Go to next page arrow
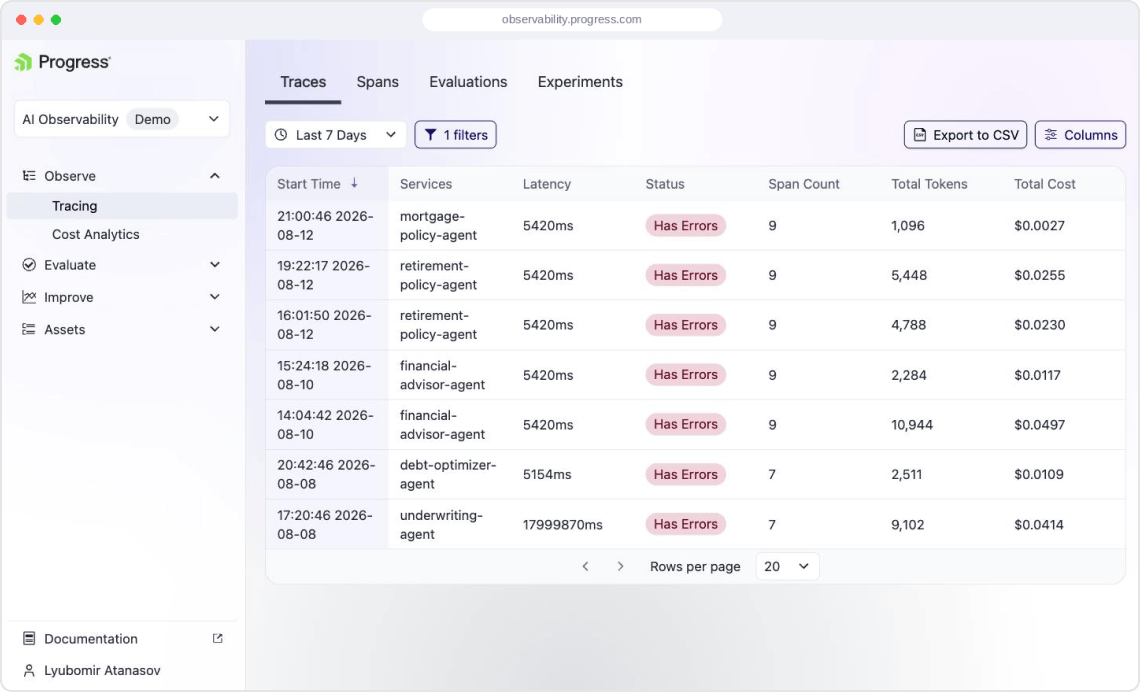Image resolution: width=1140 pixels, height=692 pixels. tap(620, 566)
